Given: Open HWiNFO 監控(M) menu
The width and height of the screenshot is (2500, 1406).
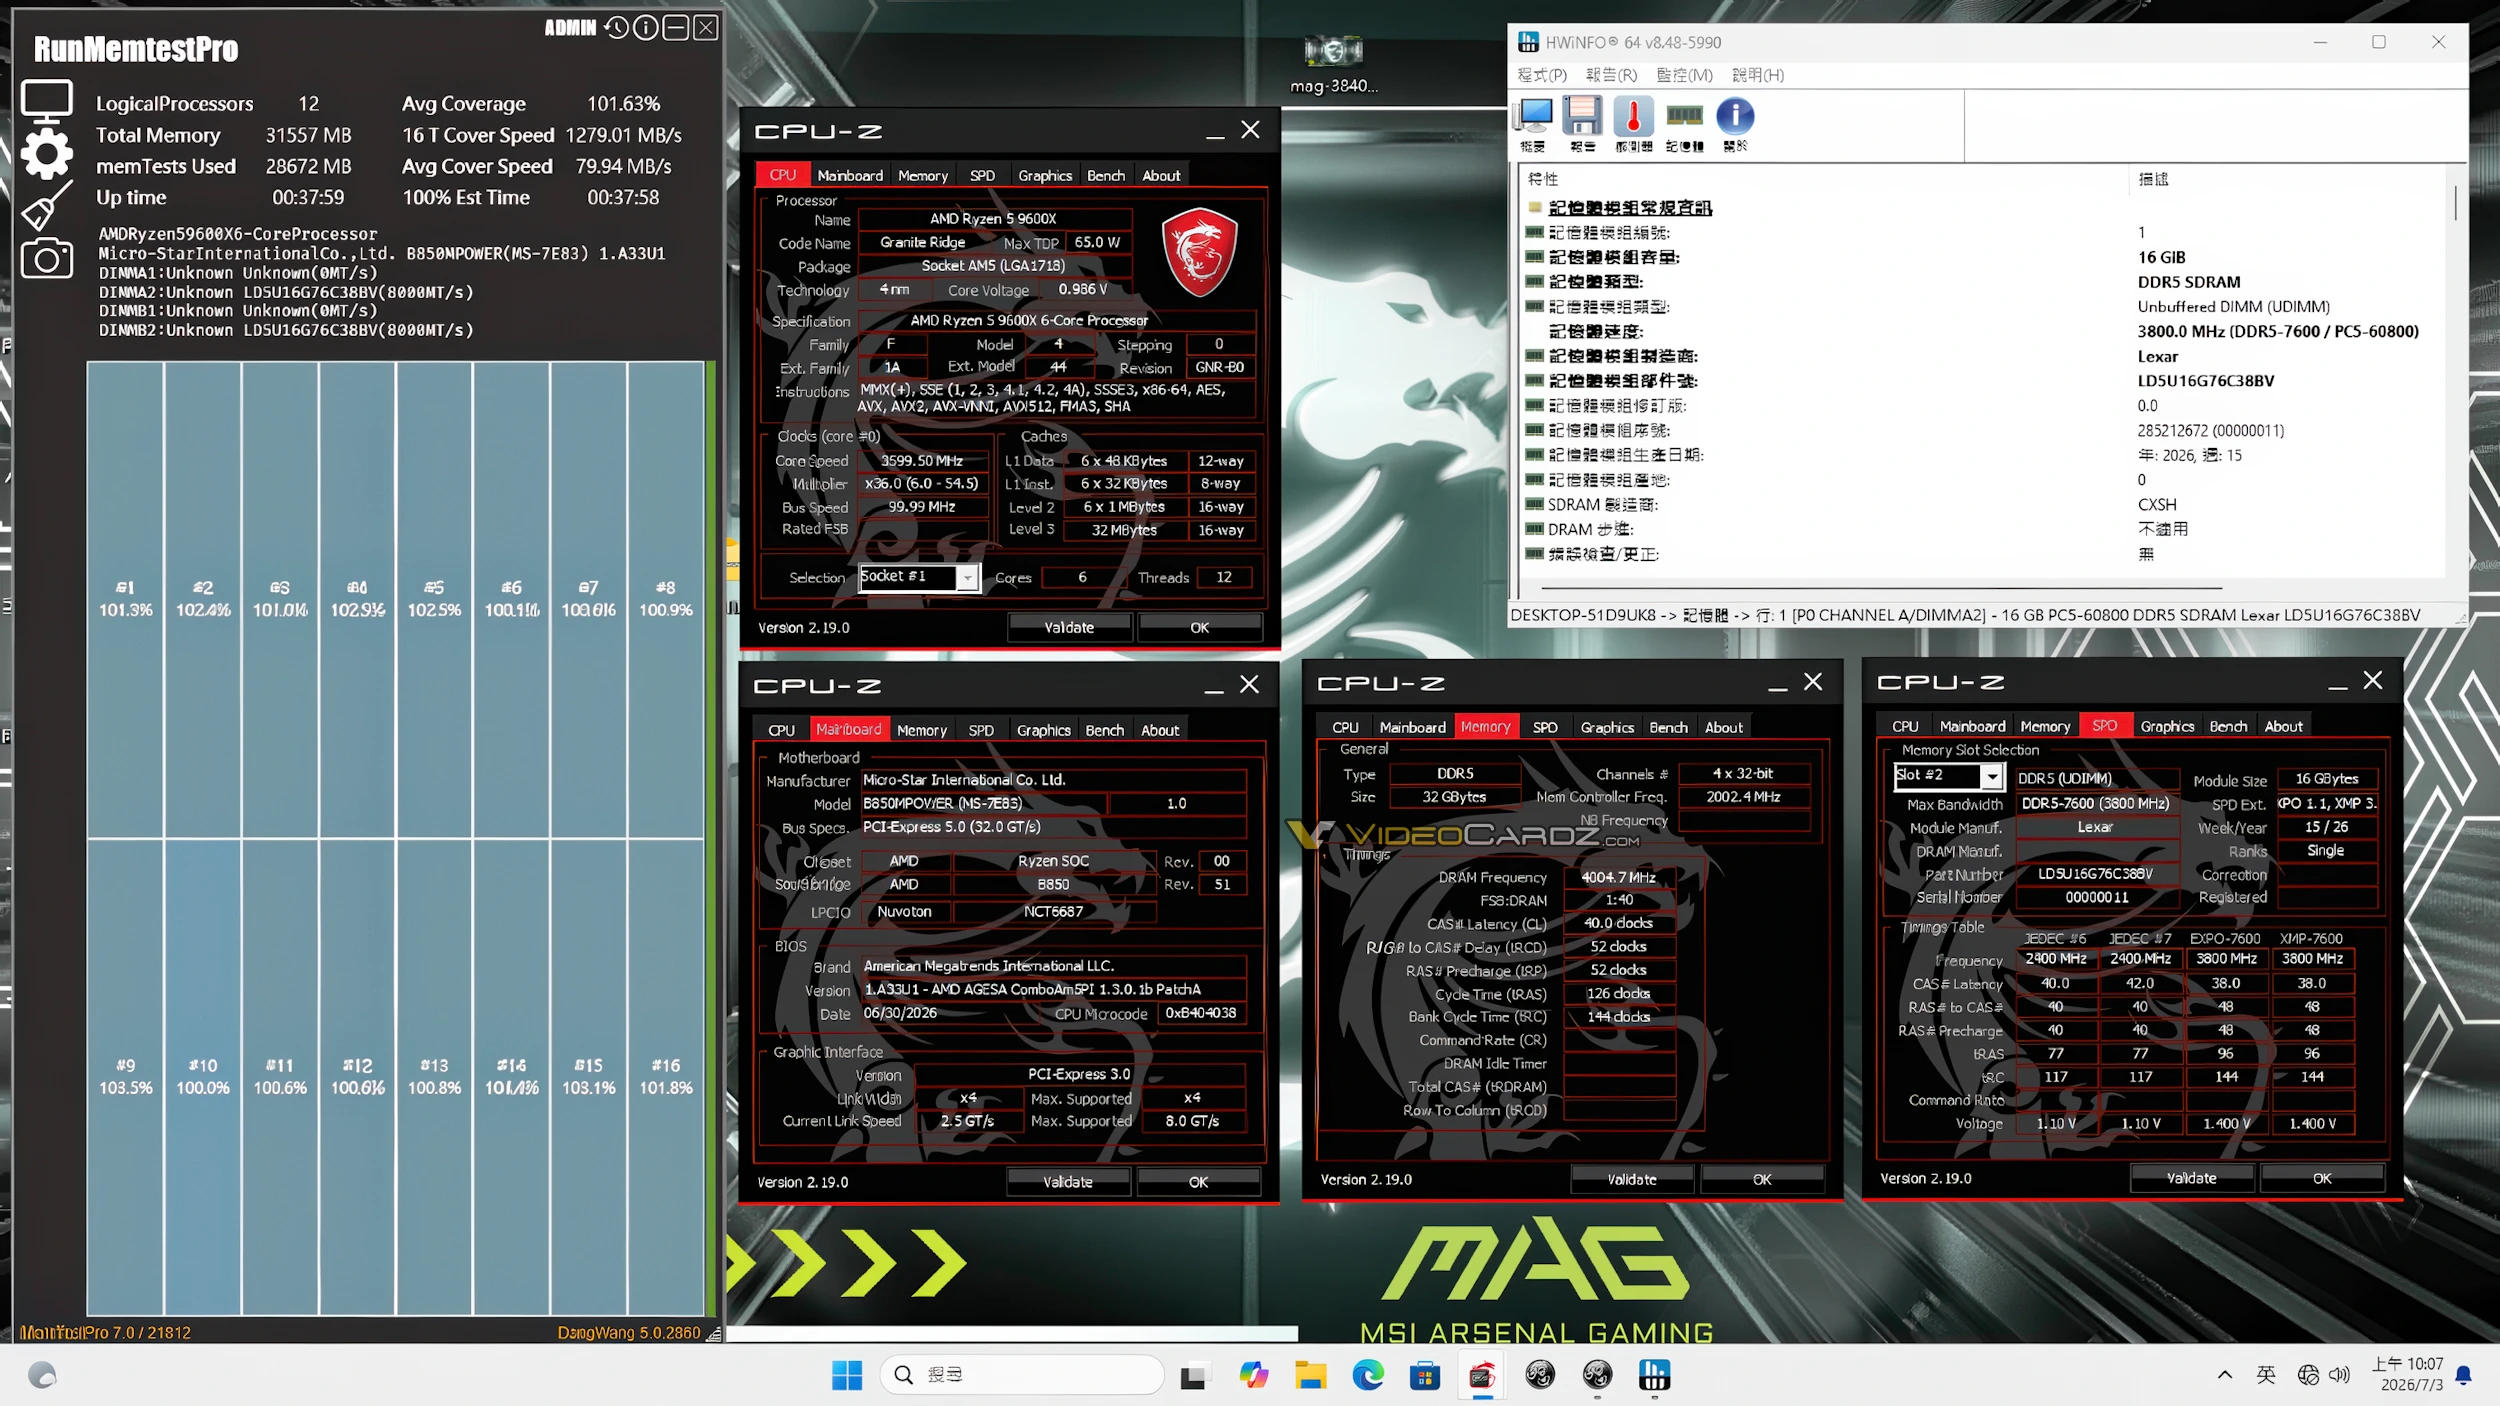Looking at the screenshot, I should point(1684,75).
